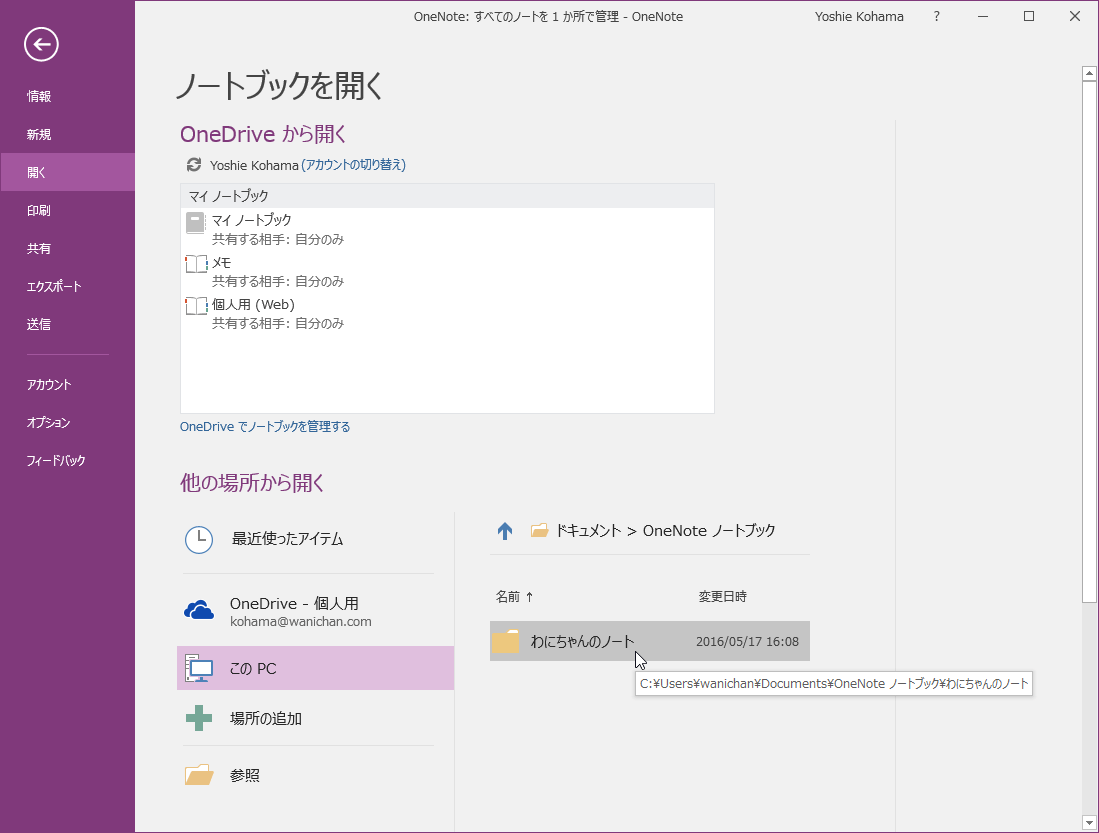Click the sync refresh icon beside Yoshie Kohama
The height and width of the screenshot is (833, 1099).
(x=193, y=165)
